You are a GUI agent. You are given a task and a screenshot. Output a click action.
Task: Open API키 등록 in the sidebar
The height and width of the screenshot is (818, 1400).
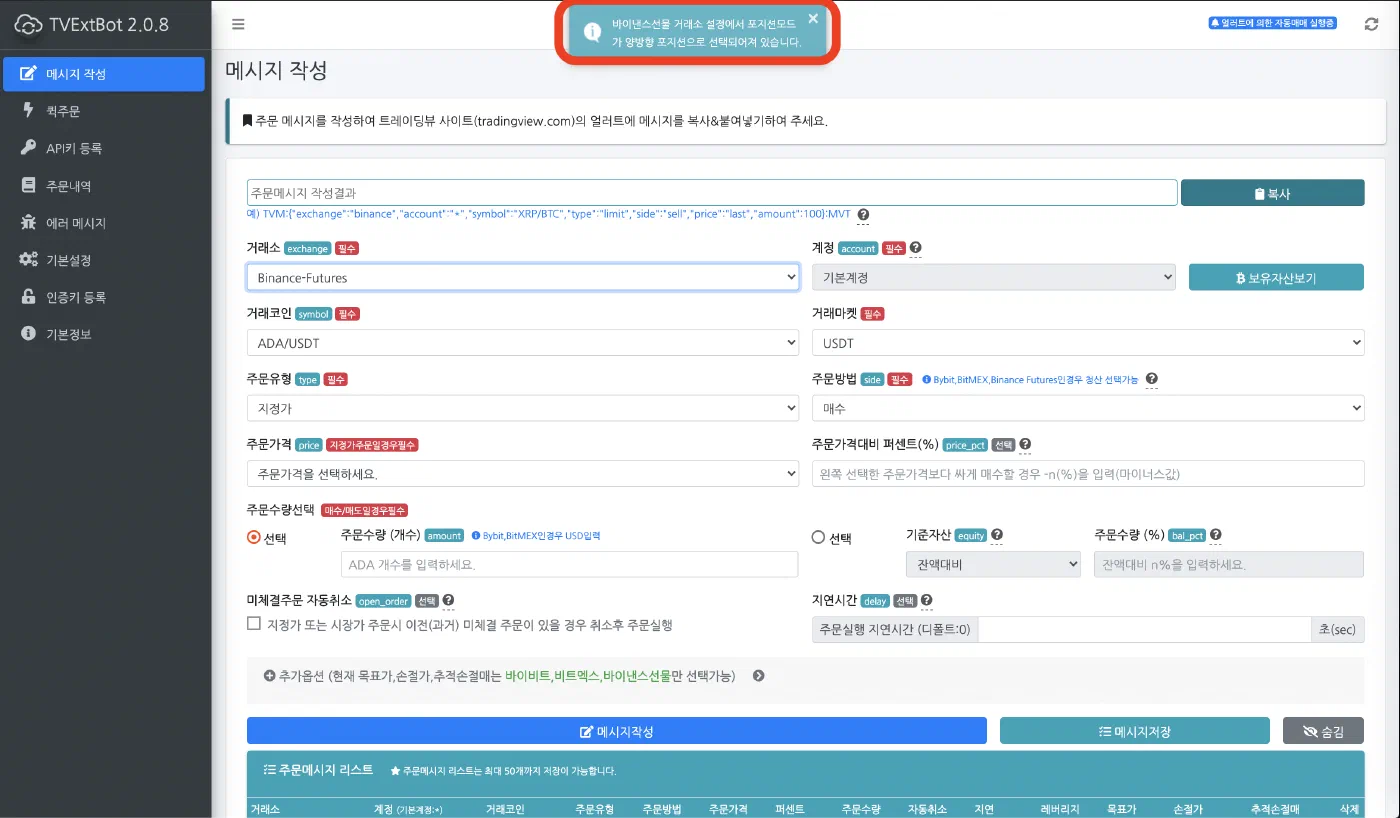pos(104,148)
